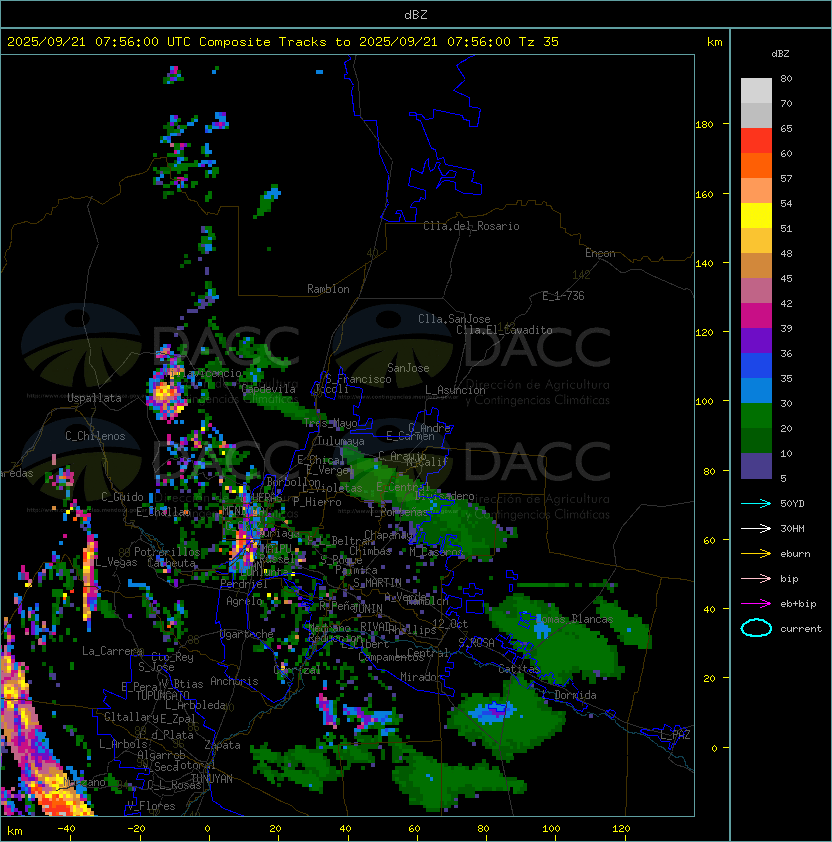
Task: Click the Potrerillos map label
Action: [x=167, y=552]
